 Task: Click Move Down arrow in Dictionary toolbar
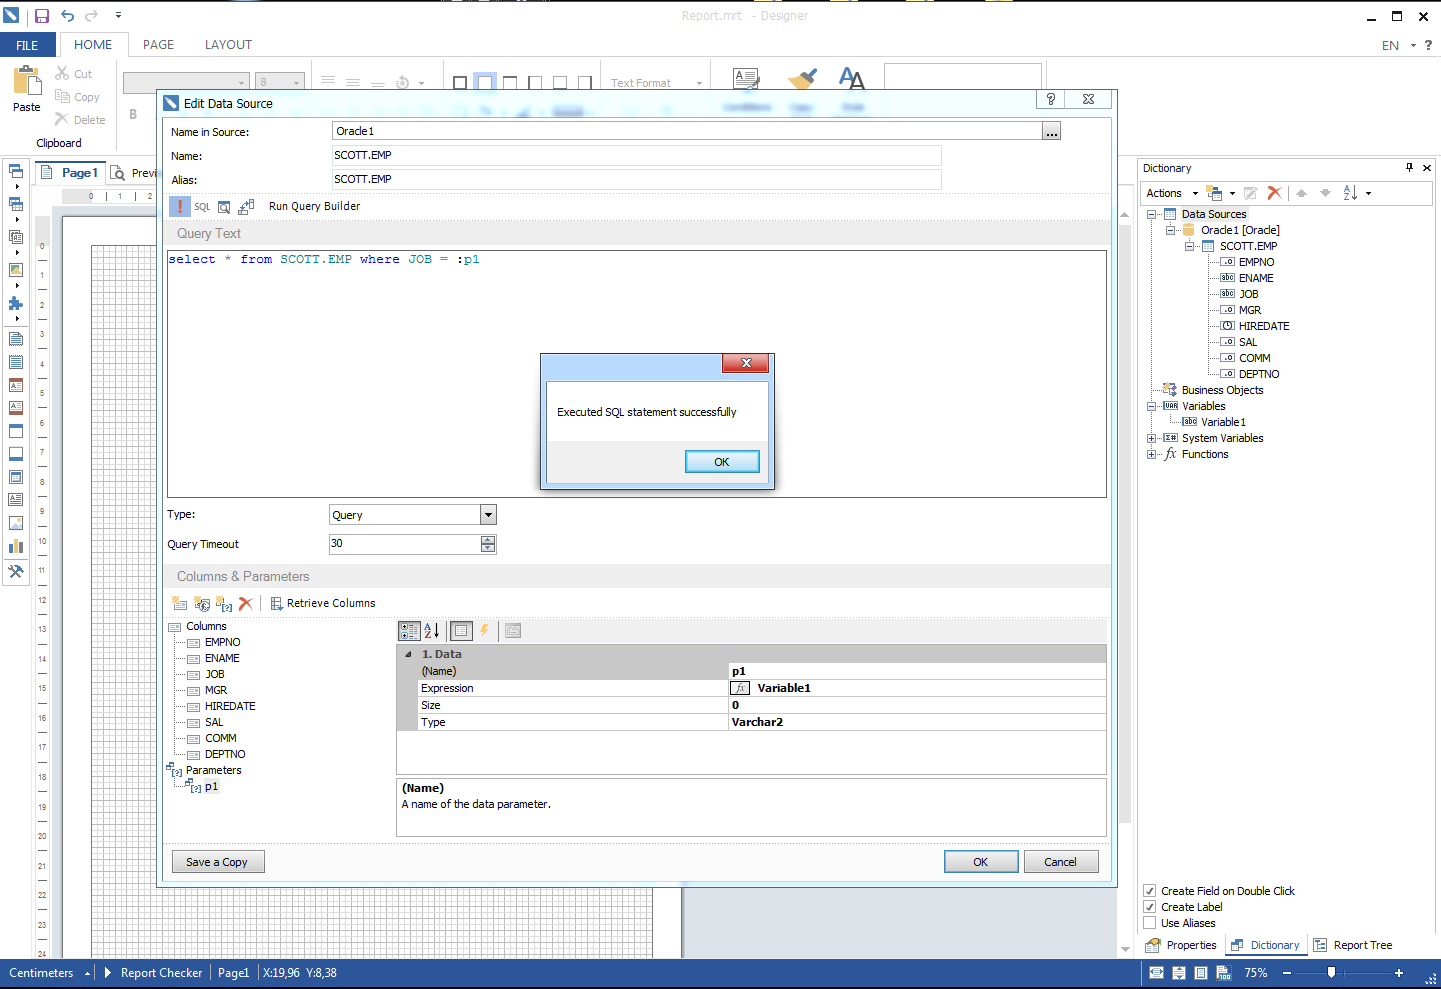1325,193
